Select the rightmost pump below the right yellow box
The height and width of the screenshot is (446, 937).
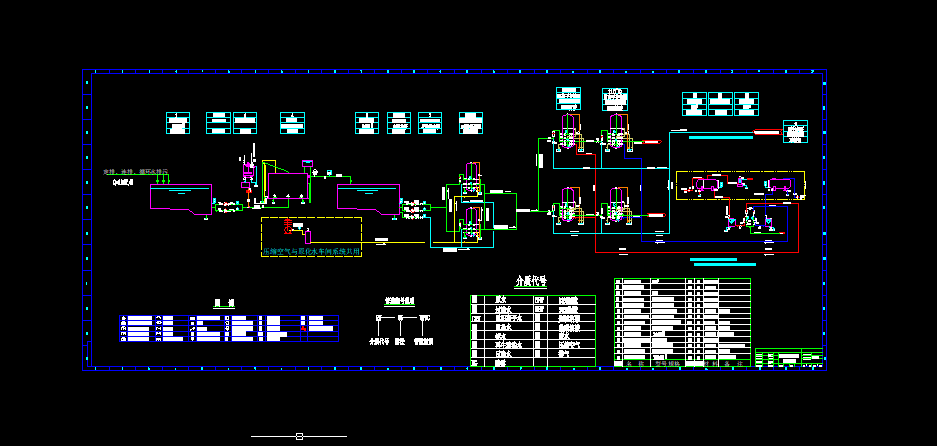[769, 223]
